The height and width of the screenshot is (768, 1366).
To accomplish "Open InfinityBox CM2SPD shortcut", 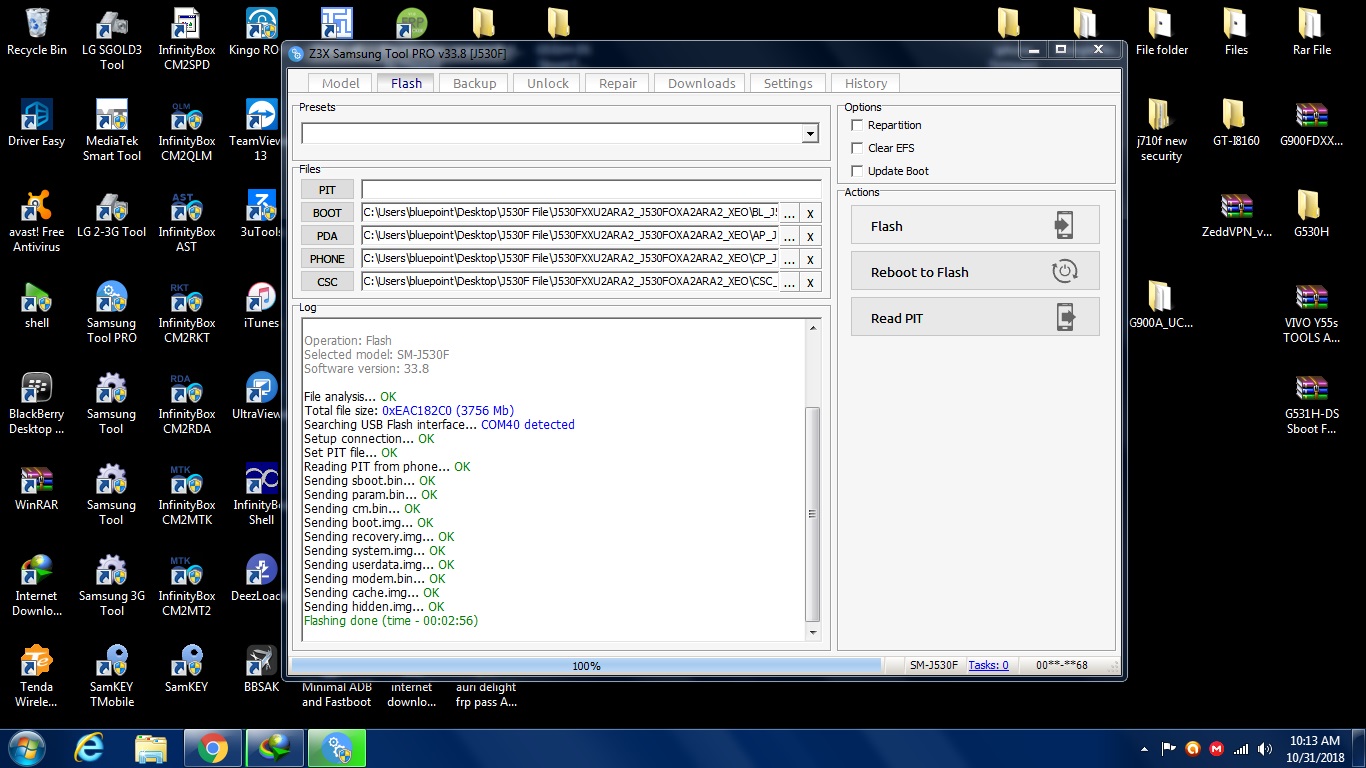I will [186, 40].
